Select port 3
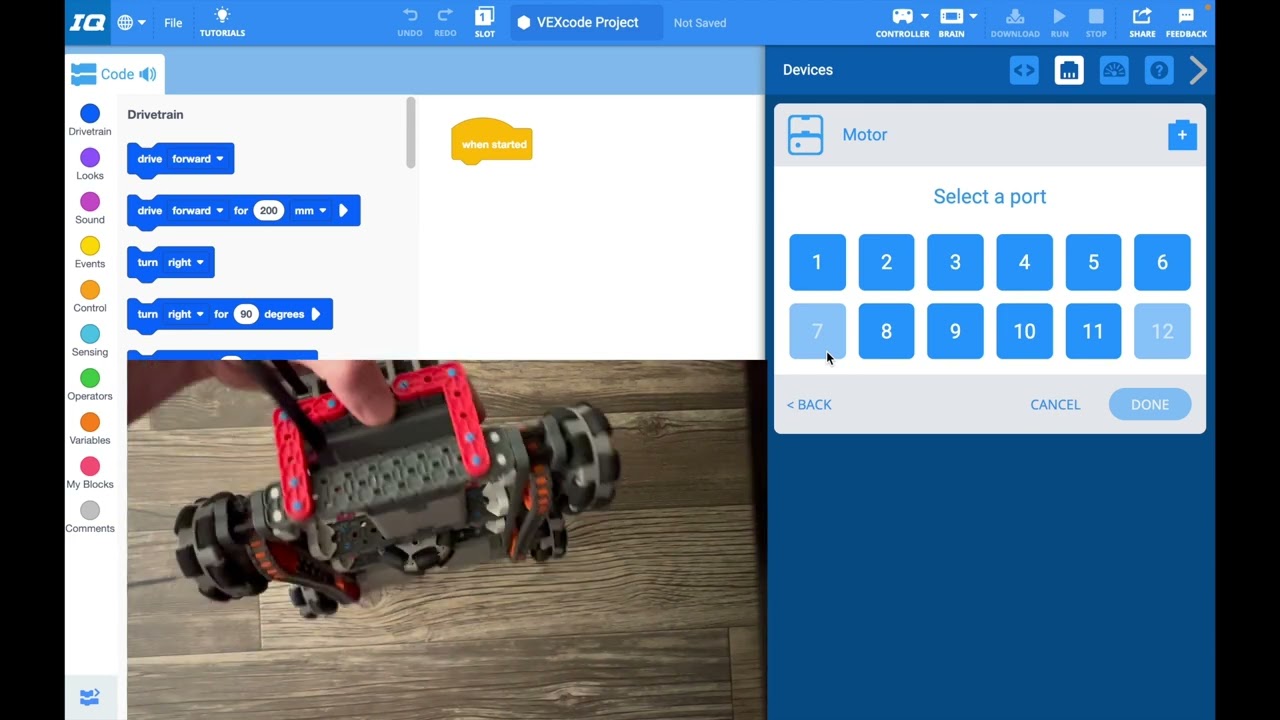The image size is (1280, 720). point(955,262)
